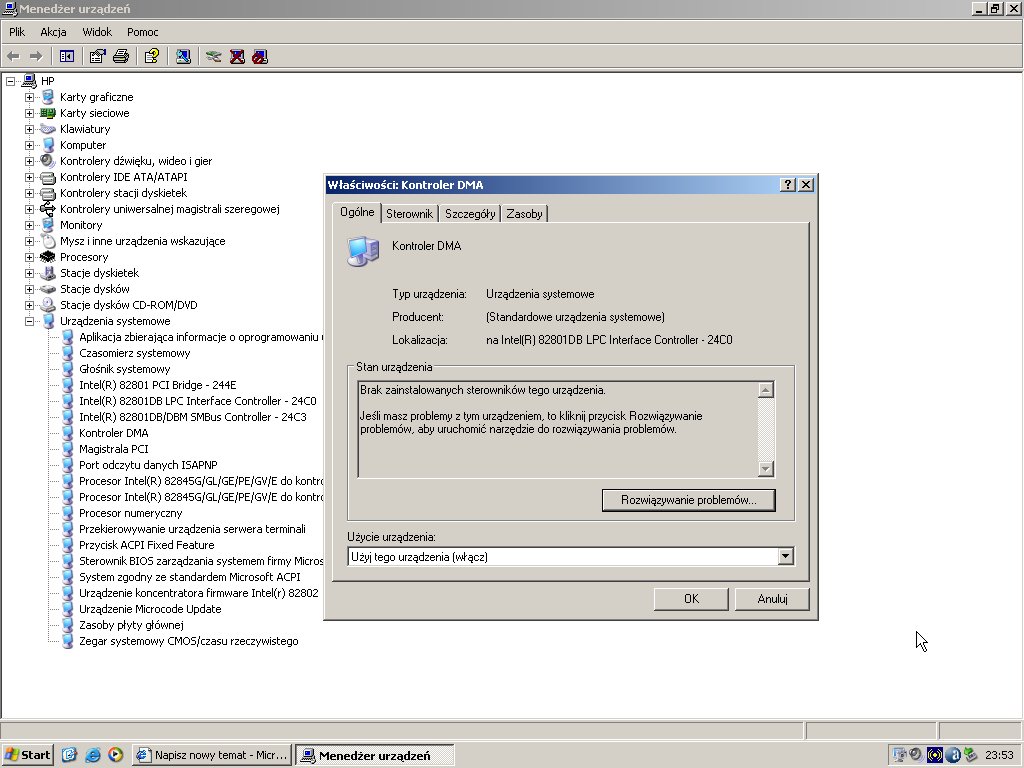
Task: Select Magistrala PCI in the tree
Action: [114, 449]
